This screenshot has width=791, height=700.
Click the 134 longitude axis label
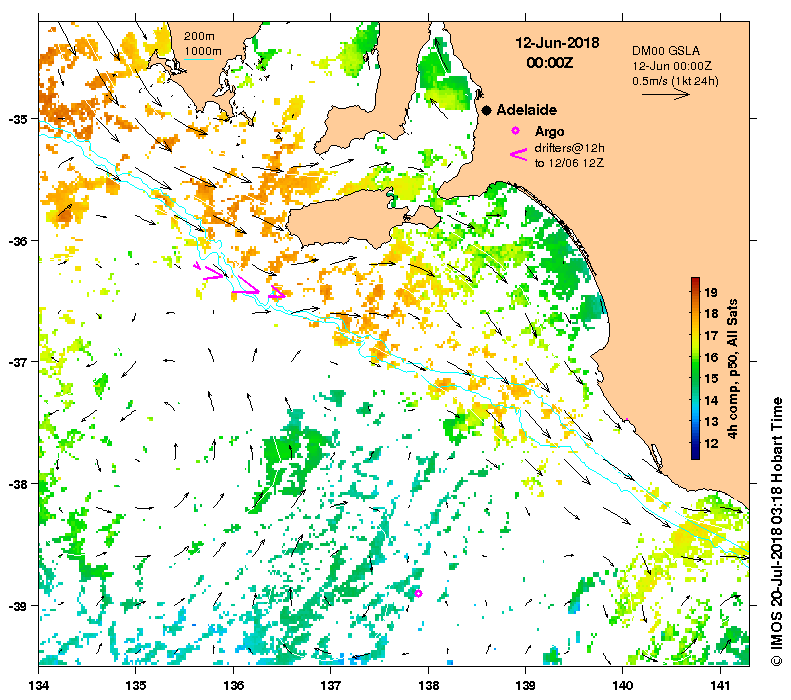39,685
